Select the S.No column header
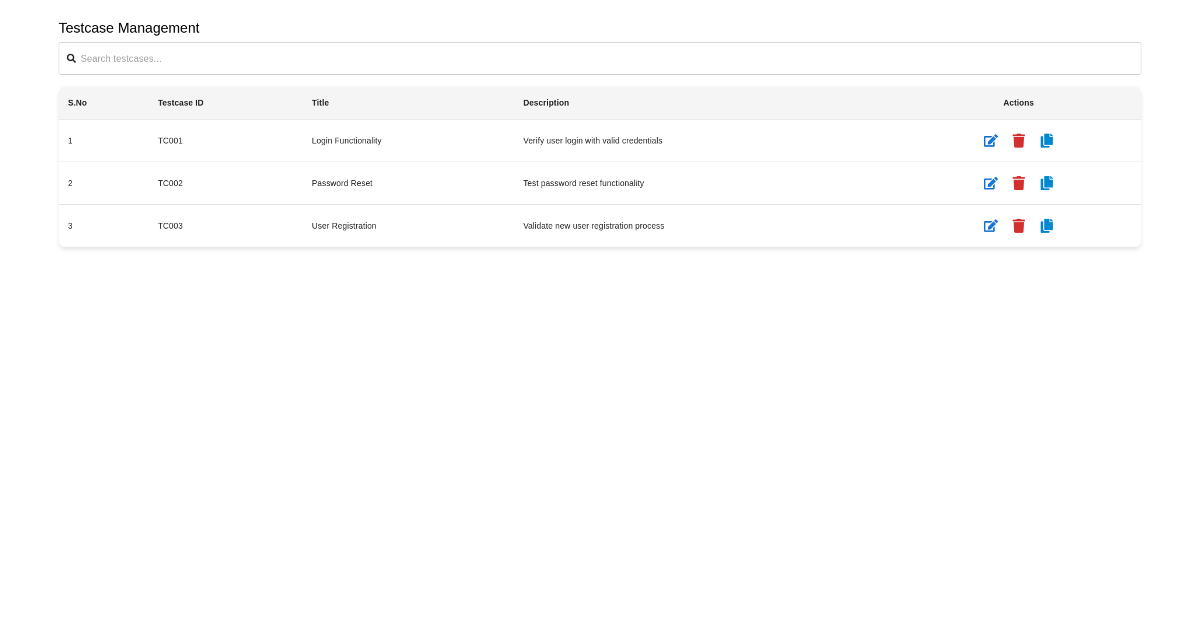Image resolution: width=1200 pixels, height=630 pixels. pos(77,103)
